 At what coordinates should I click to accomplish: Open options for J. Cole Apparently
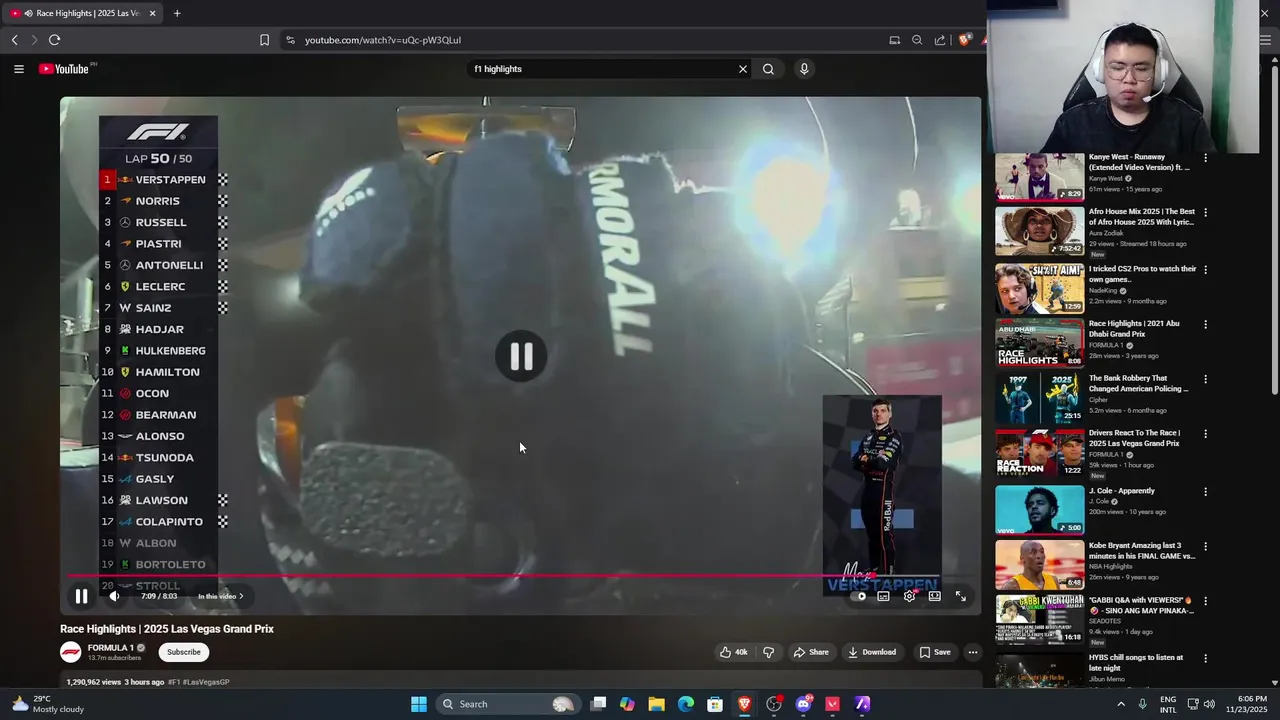1205,491
